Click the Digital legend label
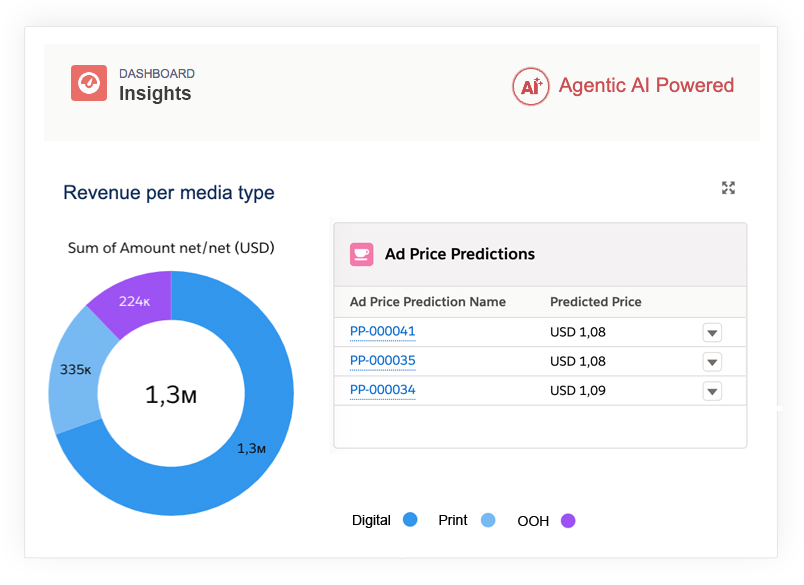The height and width of the screenshot is (585, 804). pyautogui.click(x=371, y=520)
